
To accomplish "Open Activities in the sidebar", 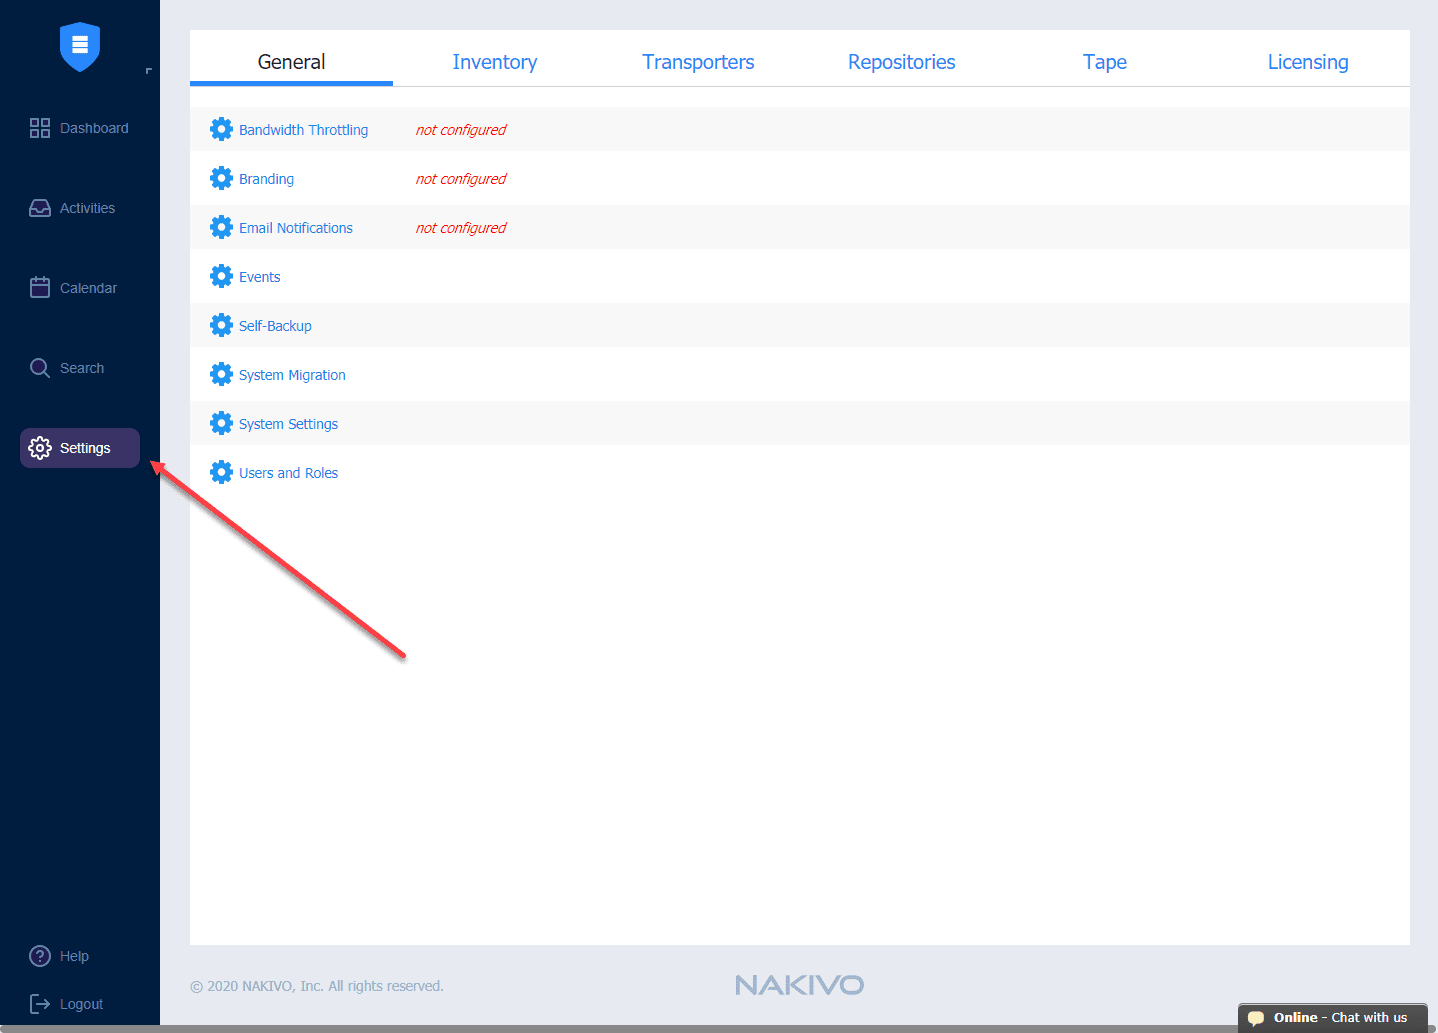I will click(x=80, y=208).
